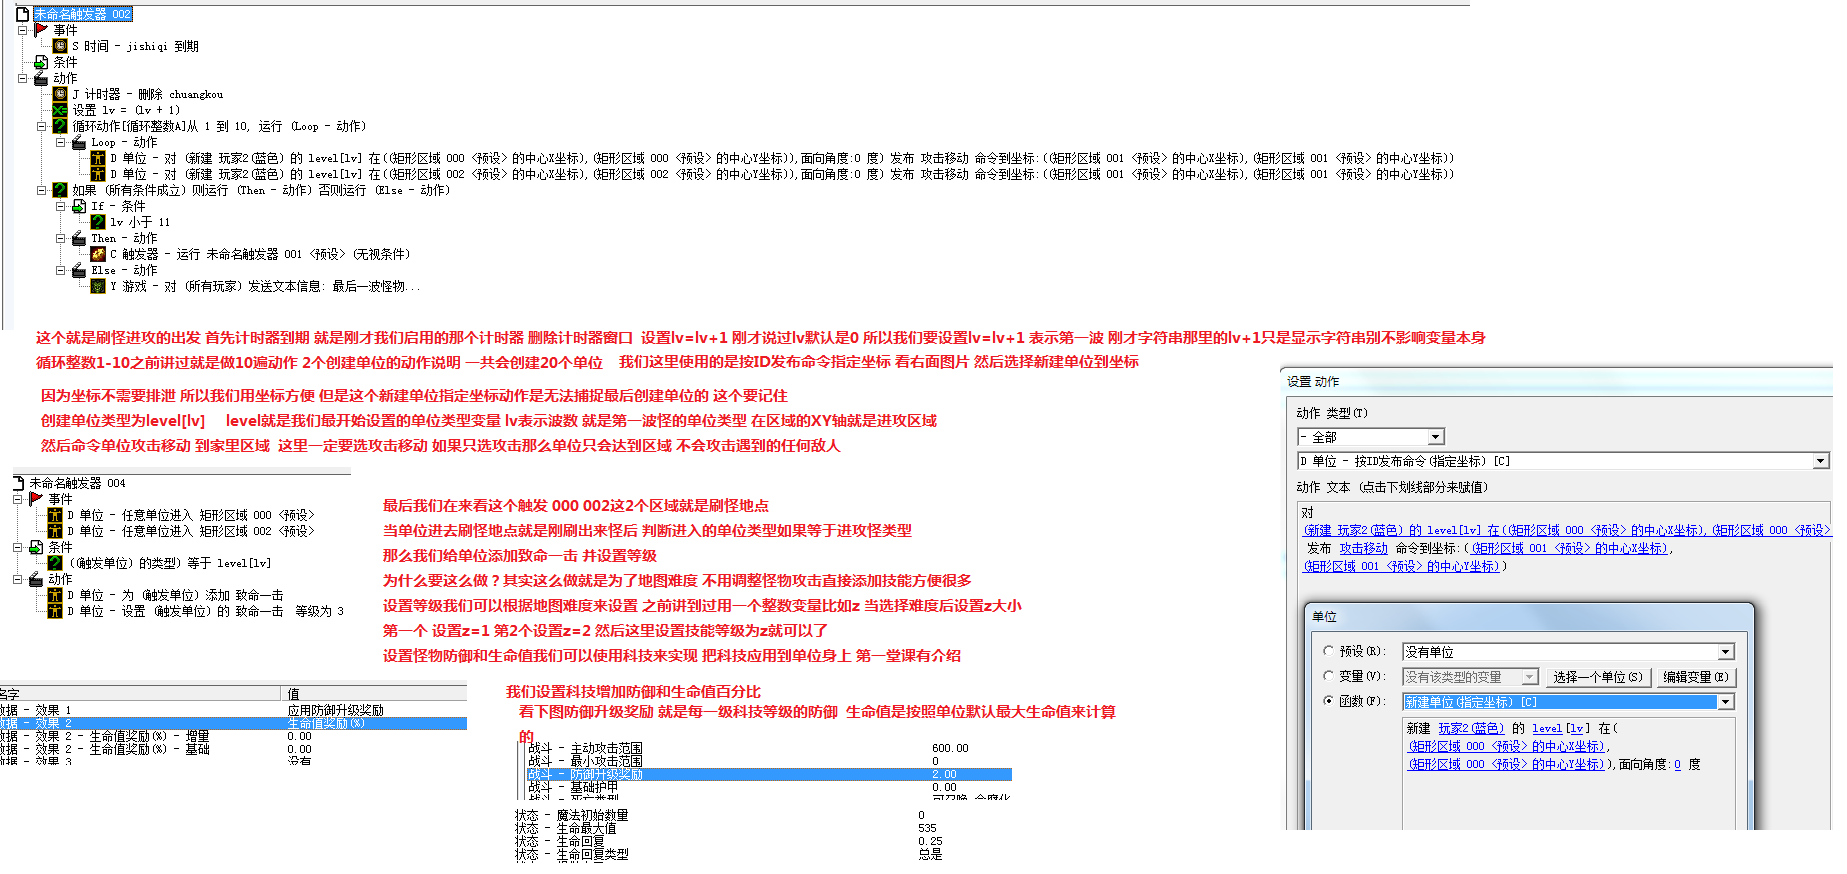Select the 函数(F) radio button

(x=1329, y=701)
